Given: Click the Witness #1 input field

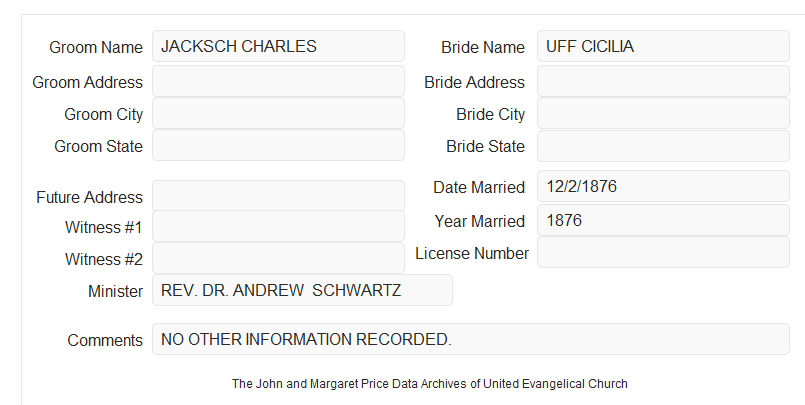Looking at the screenshot, I should 278,226.
